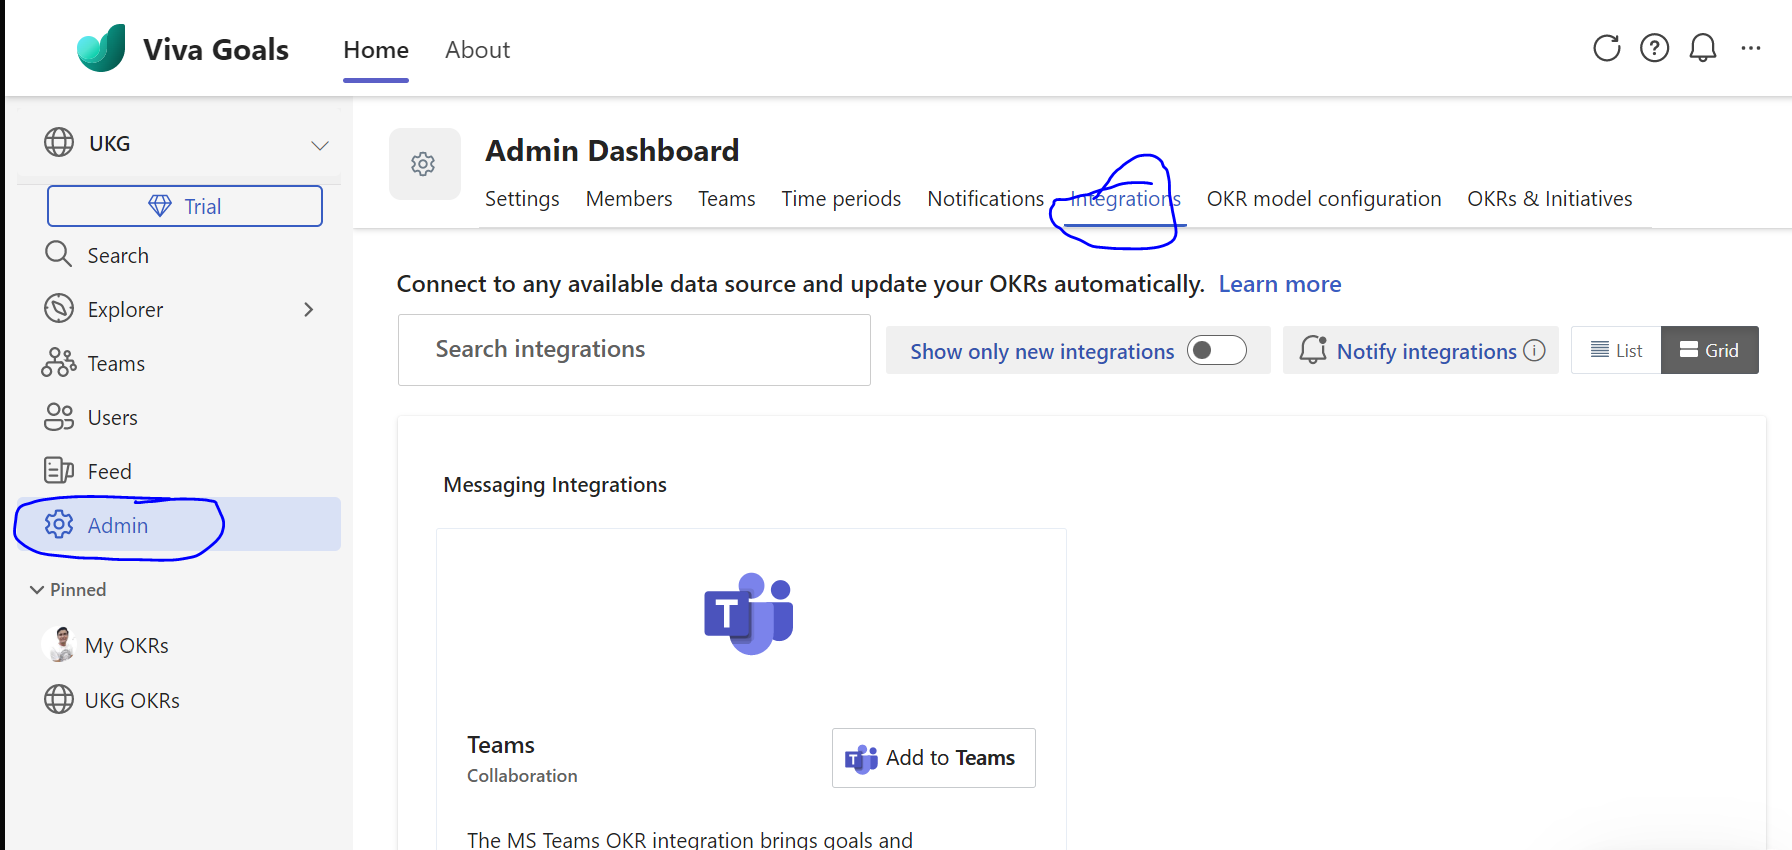Follow the Learn more link

[1280, 284]
